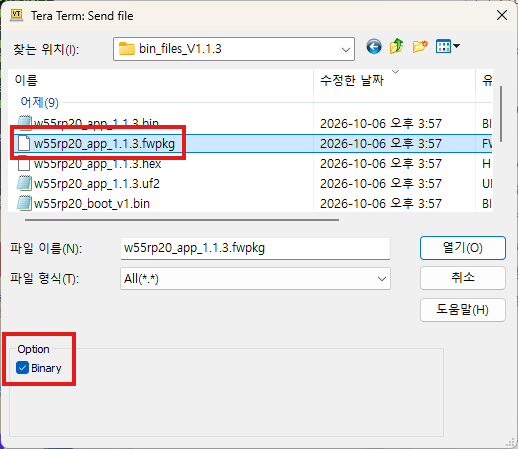
Task: Sort by 이름 column header
Action: coord(161,80)
